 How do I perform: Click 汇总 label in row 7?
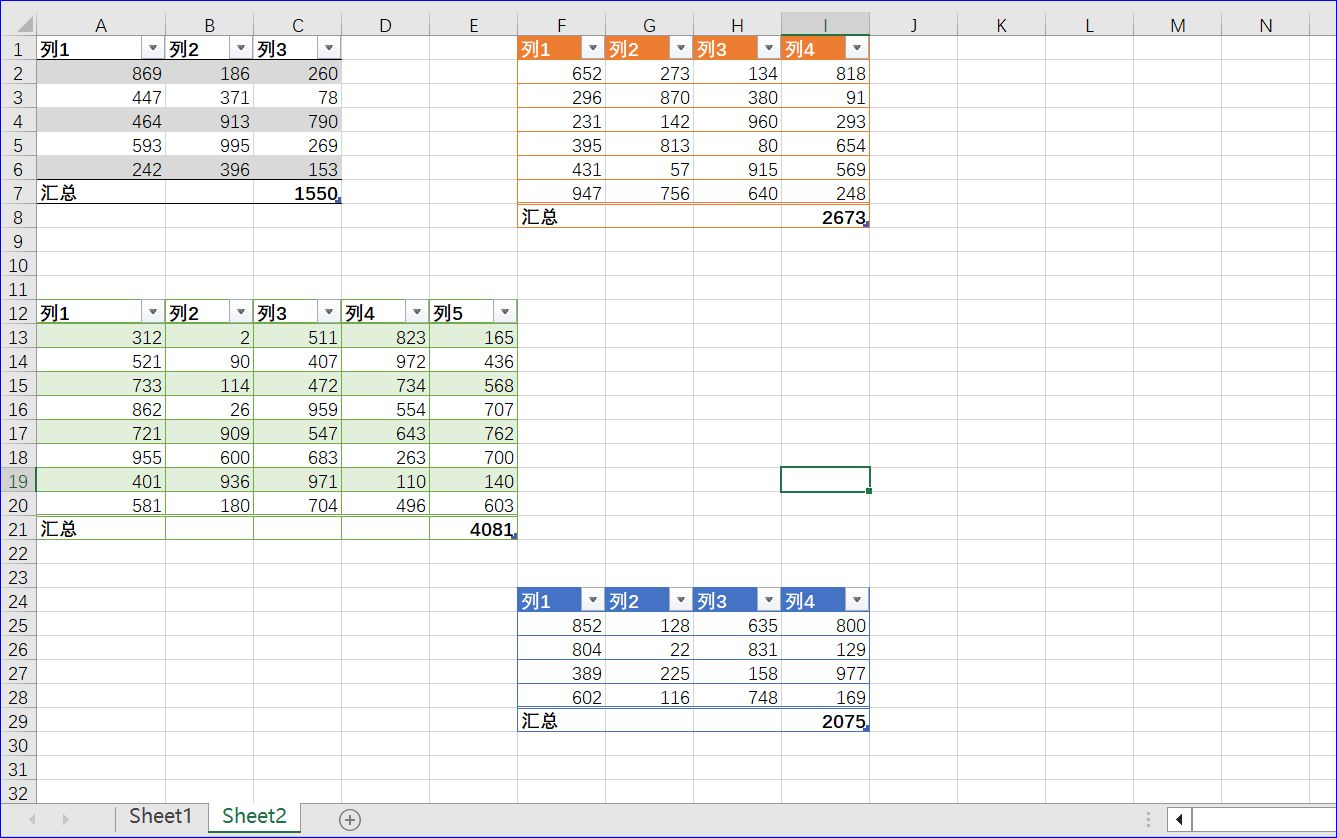point(59,193)
